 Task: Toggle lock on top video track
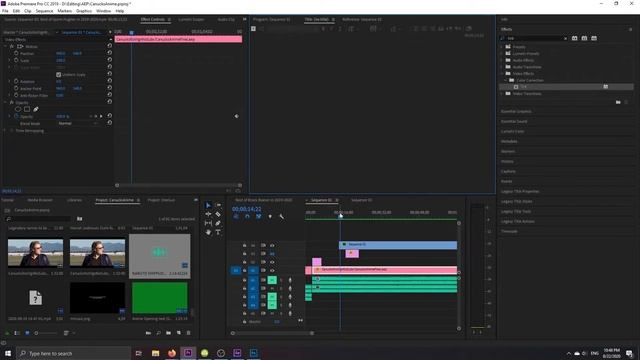(x=244, y=245)
